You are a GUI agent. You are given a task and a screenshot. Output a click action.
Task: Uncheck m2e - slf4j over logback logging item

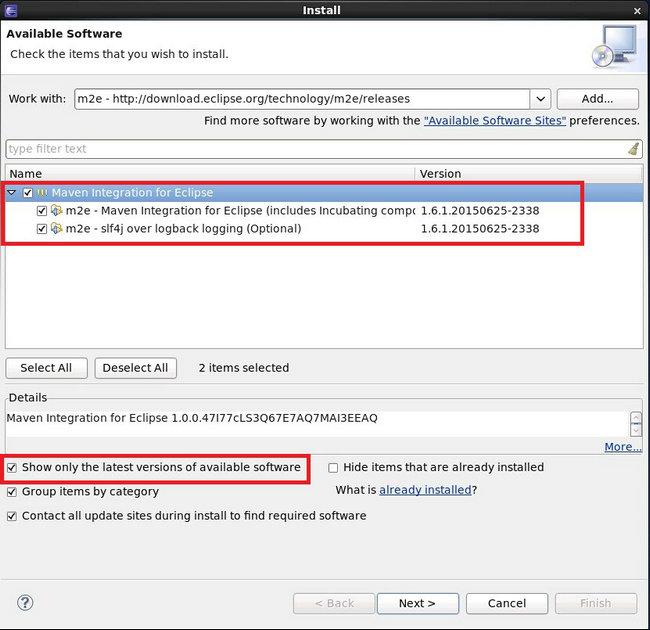[x=41, y=228]
